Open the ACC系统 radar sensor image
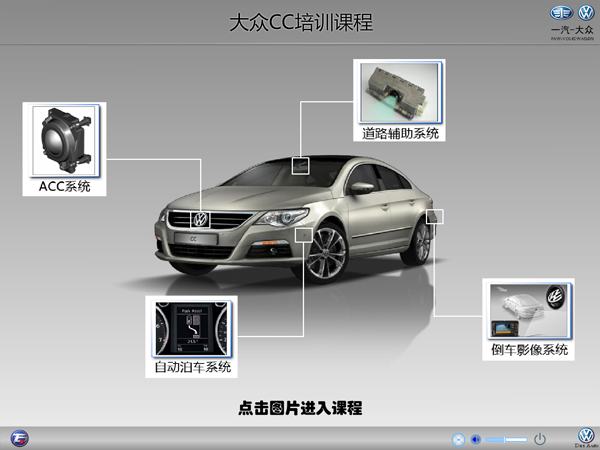 click(x=64, y=141)
